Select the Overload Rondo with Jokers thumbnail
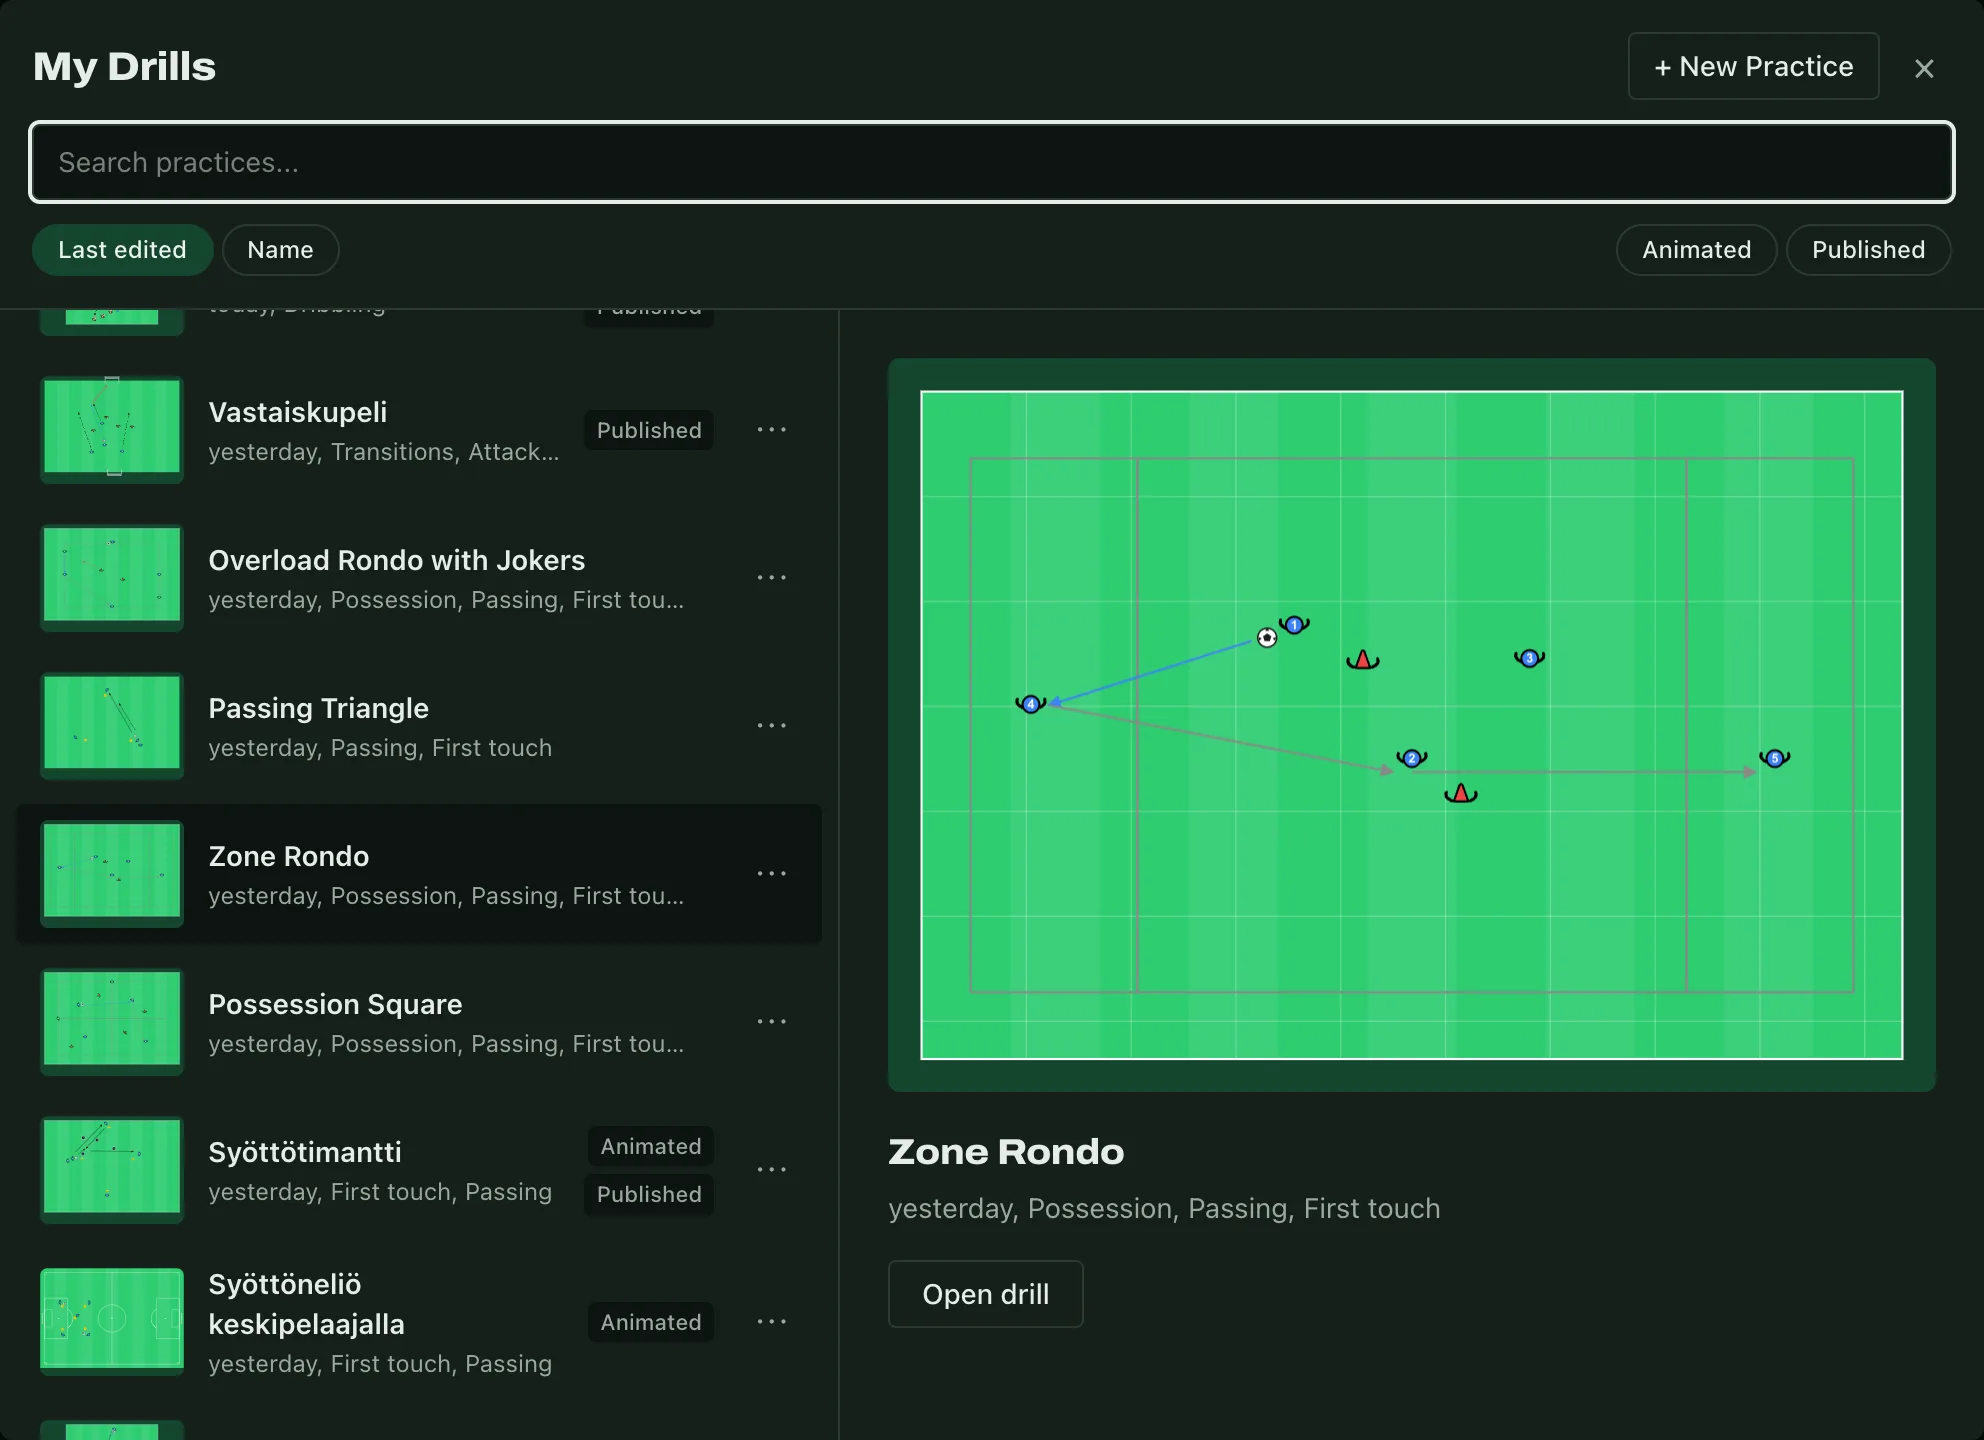The image size is (1984, 1440). (x=112, y=578)
